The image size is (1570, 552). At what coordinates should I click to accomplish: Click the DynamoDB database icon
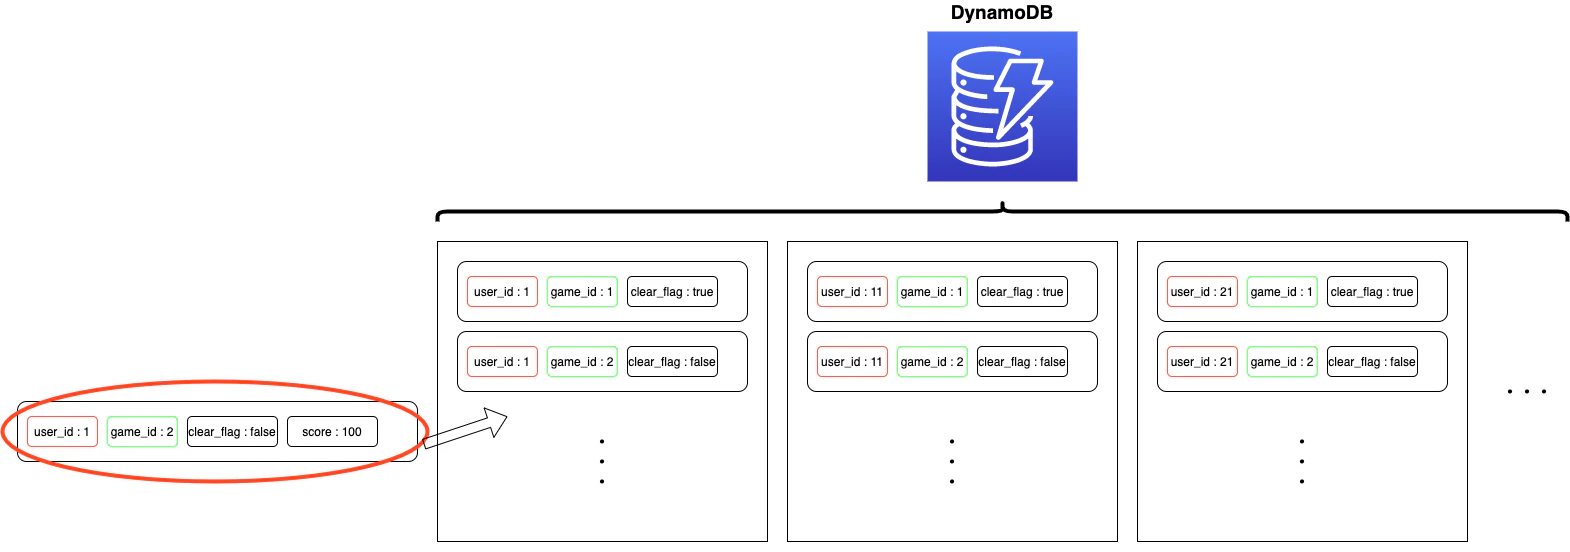coord(1002,106)
